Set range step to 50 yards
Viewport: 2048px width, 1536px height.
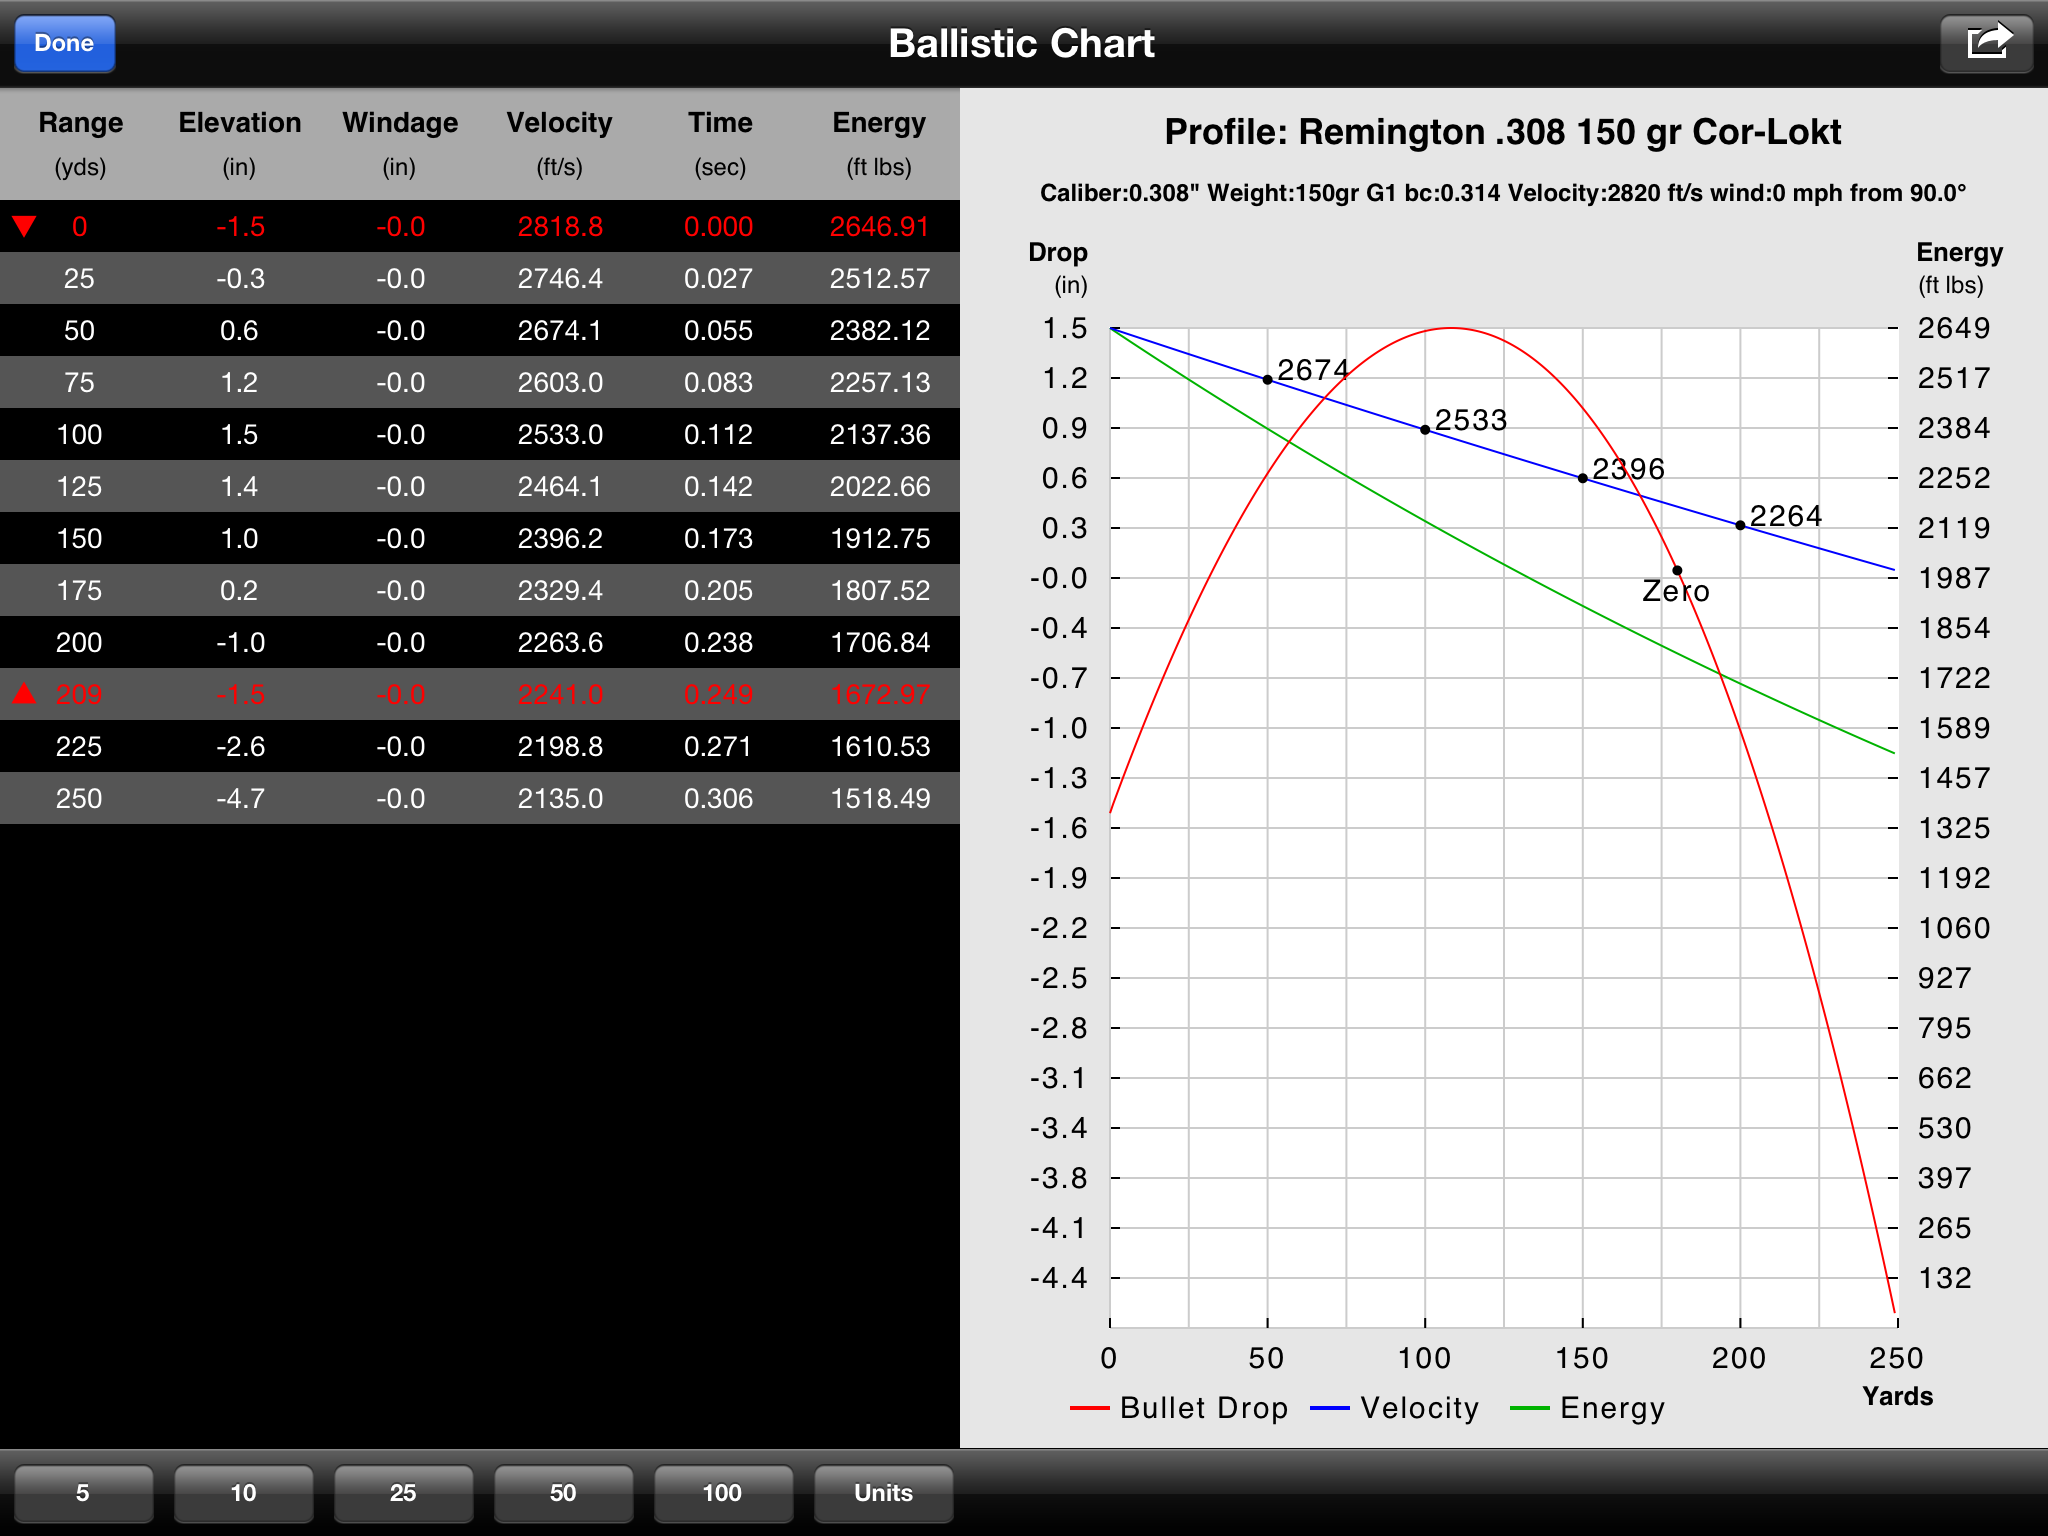point(563,1493)
